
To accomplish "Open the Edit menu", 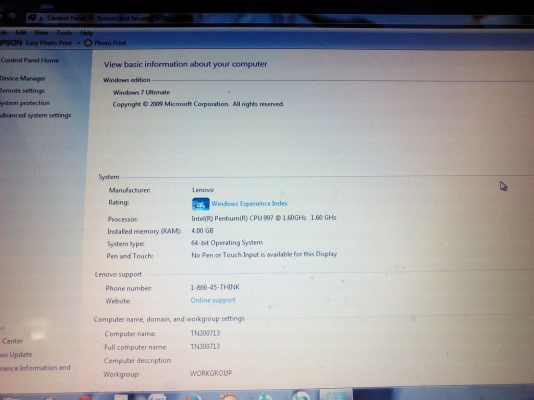I will tap(20, 33).
